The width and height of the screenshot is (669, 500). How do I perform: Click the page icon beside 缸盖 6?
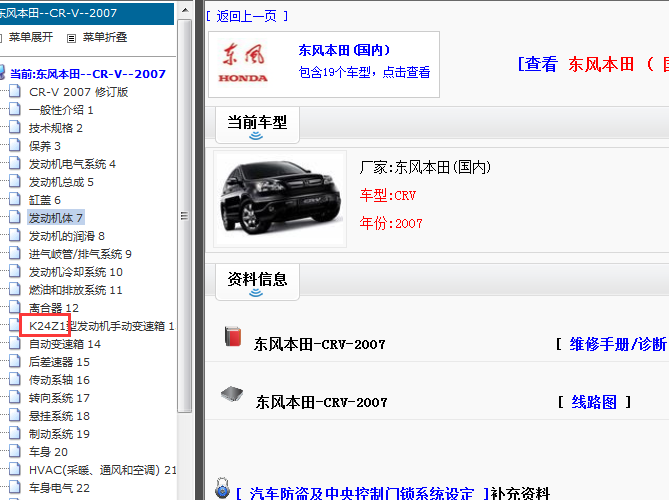[15, 199]
